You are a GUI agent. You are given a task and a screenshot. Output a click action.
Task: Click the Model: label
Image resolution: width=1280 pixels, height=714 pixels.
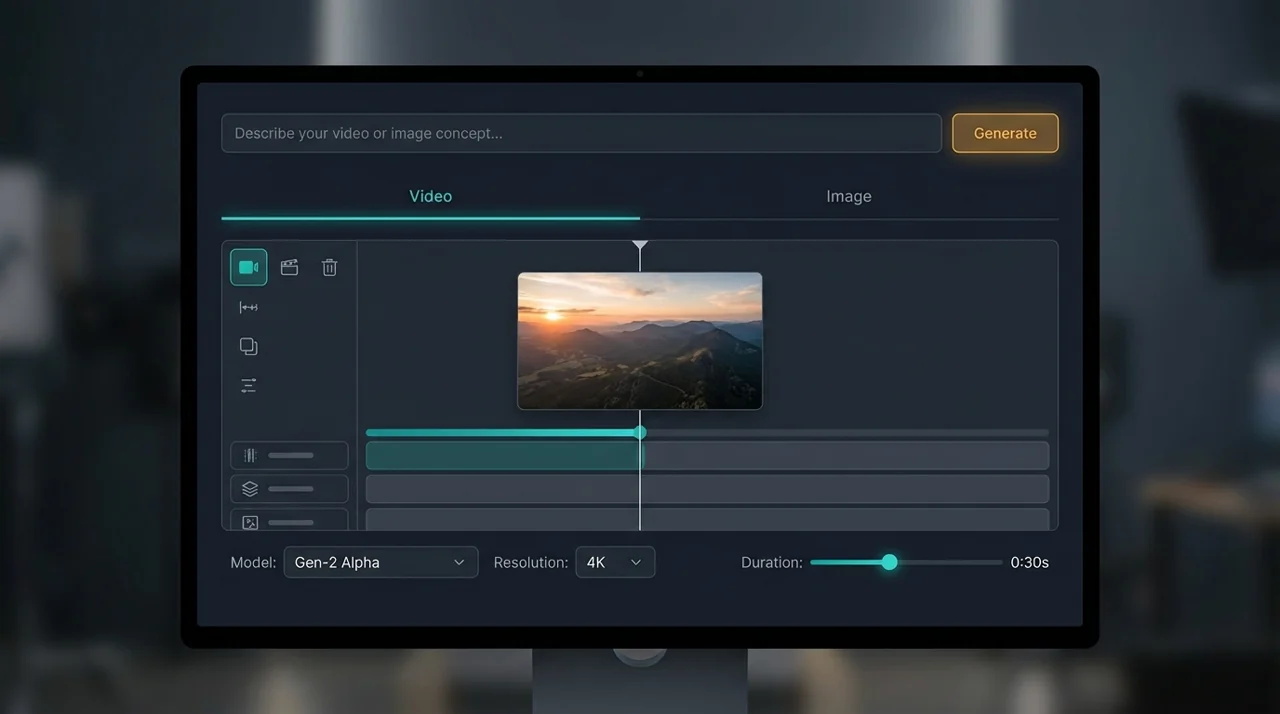pos(253,562)
